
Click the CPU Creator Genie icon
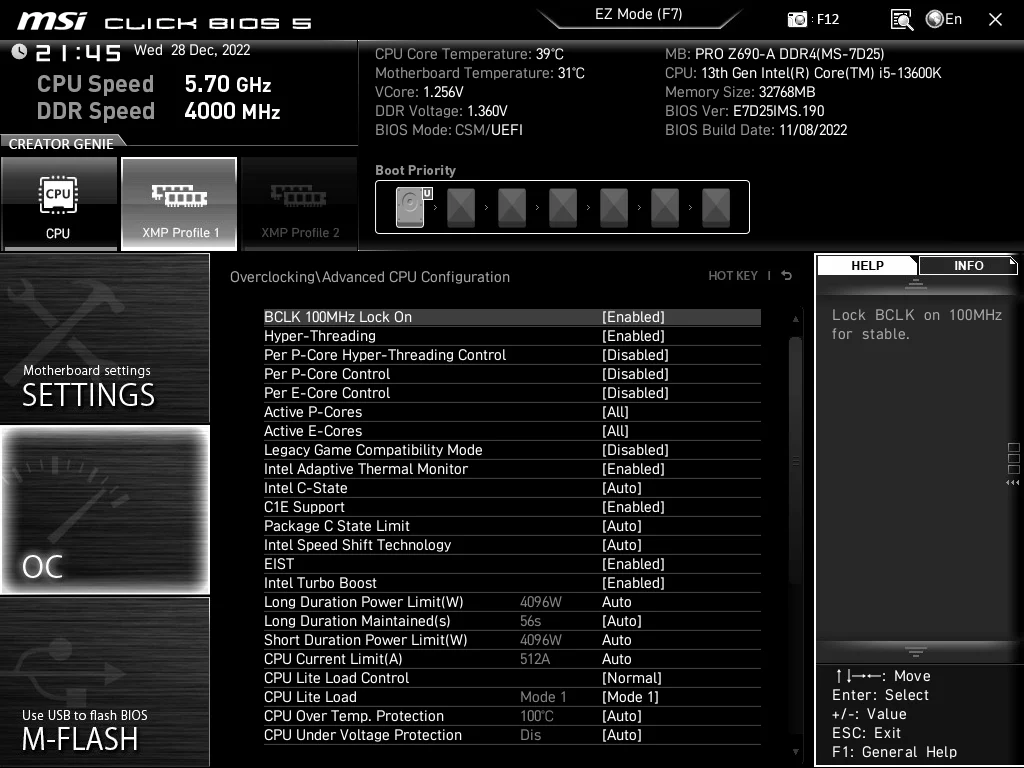pos(59,204)
